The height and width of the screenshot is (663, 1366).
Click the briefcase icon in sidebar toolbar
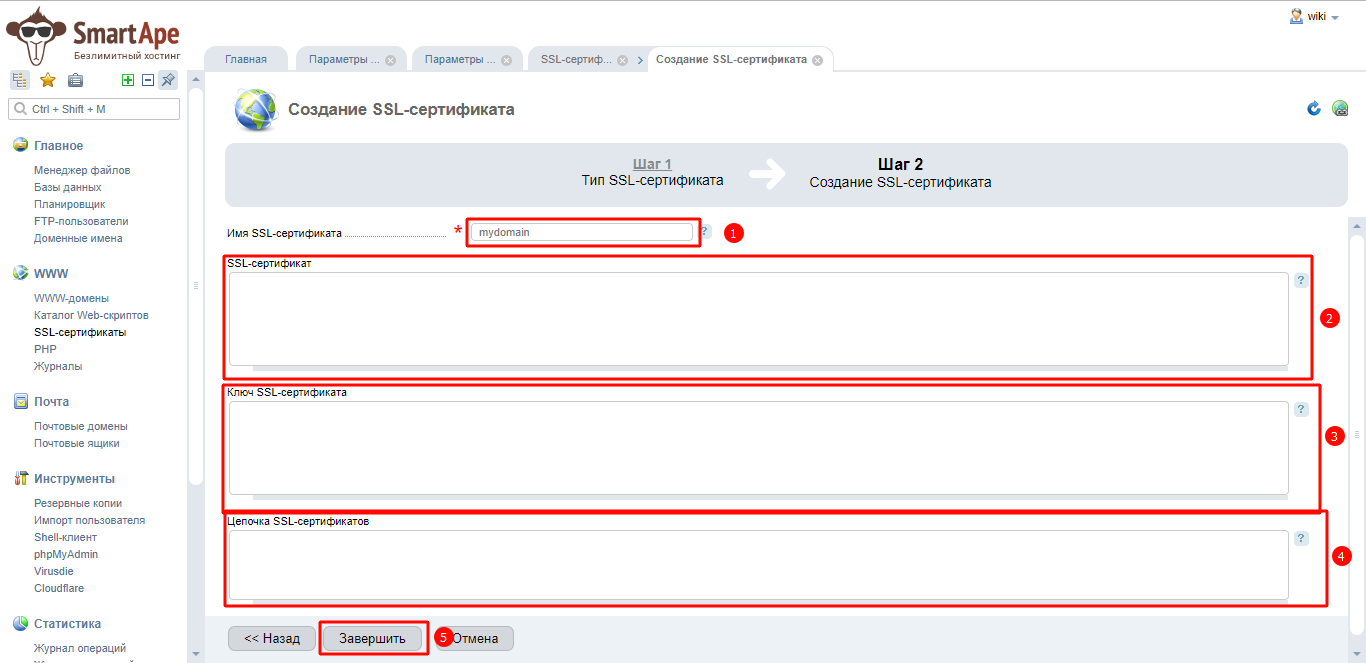click(x=75, y=81)
